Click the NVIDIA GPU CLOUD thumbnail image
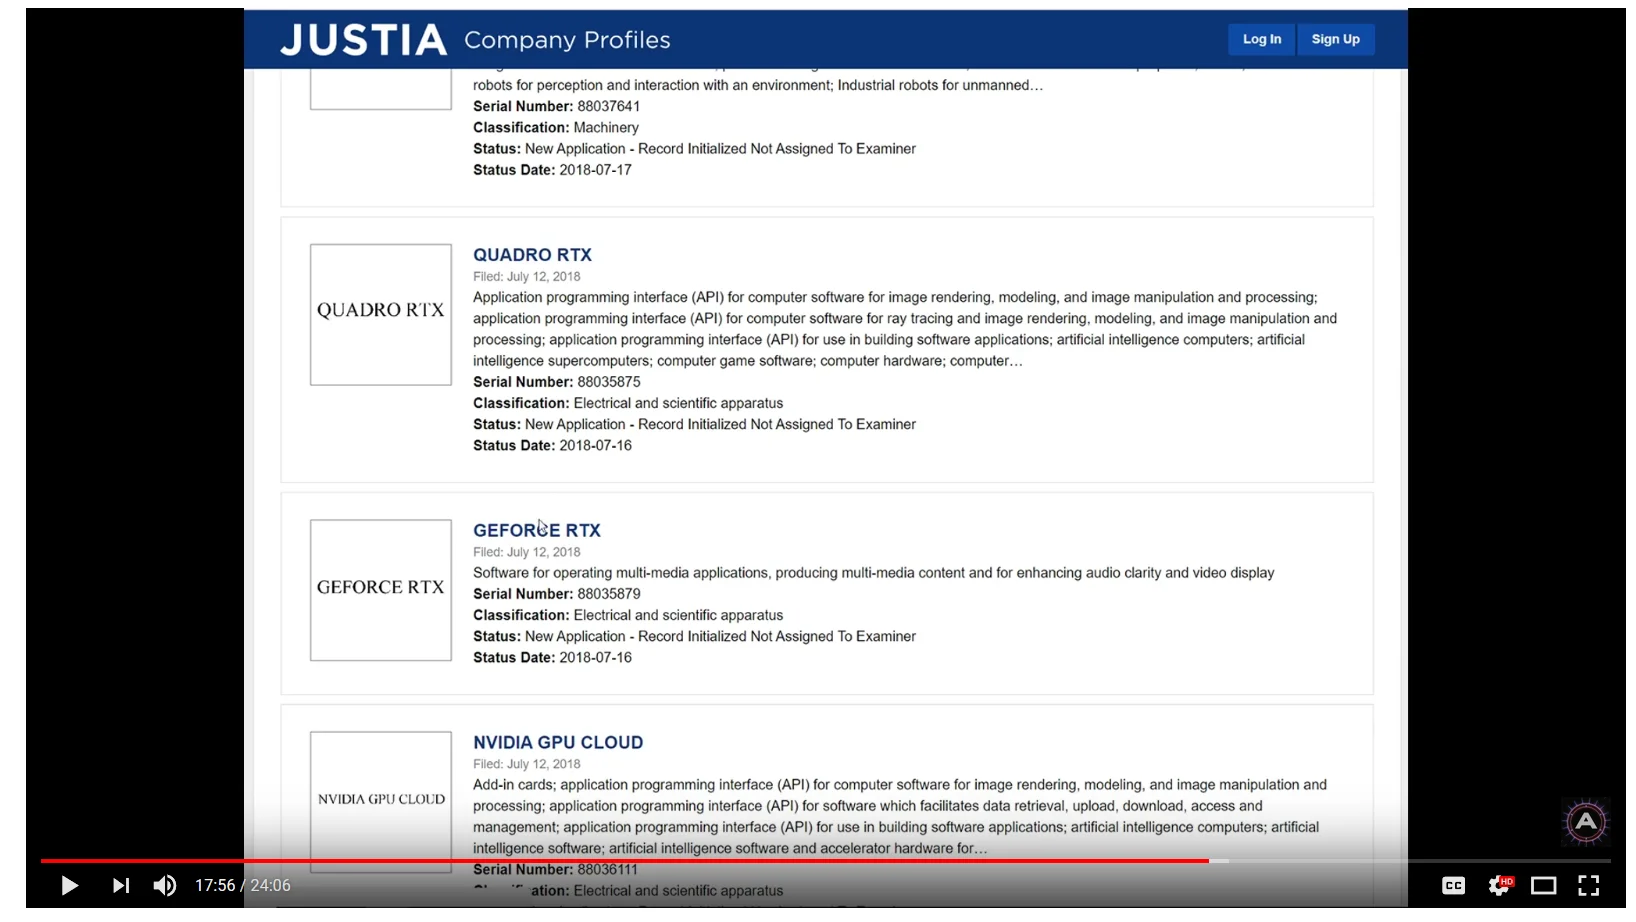Viewport: 1636px width, 922px height. click(x=381, y=802)
